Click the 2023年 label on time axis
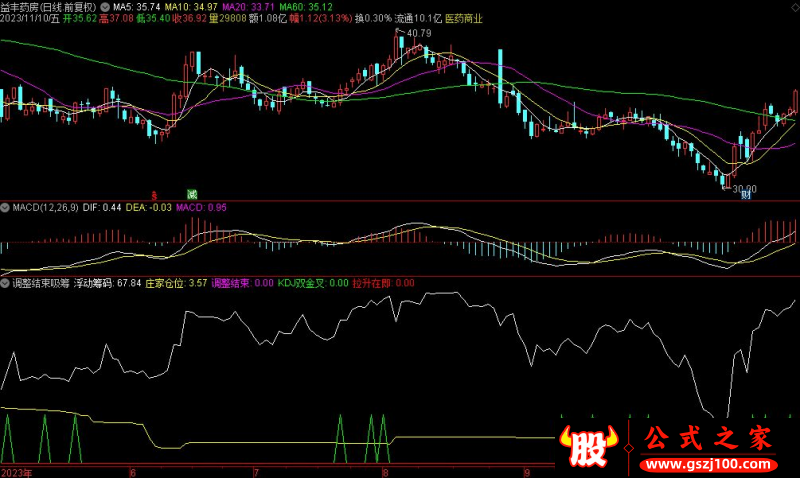Screen dimensions: 800x478 pos(15,471)
